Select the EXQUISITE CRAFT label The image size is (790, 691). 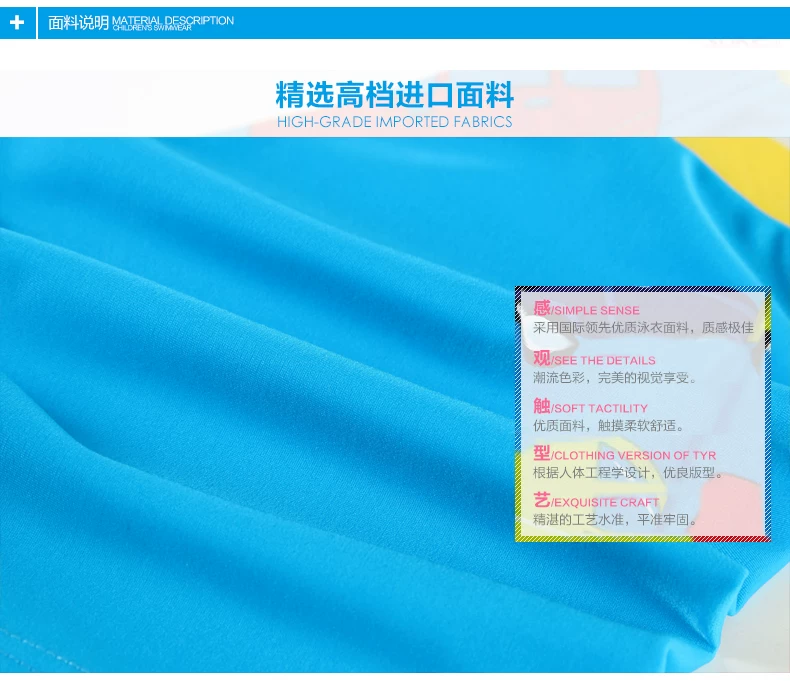[606, 502]
